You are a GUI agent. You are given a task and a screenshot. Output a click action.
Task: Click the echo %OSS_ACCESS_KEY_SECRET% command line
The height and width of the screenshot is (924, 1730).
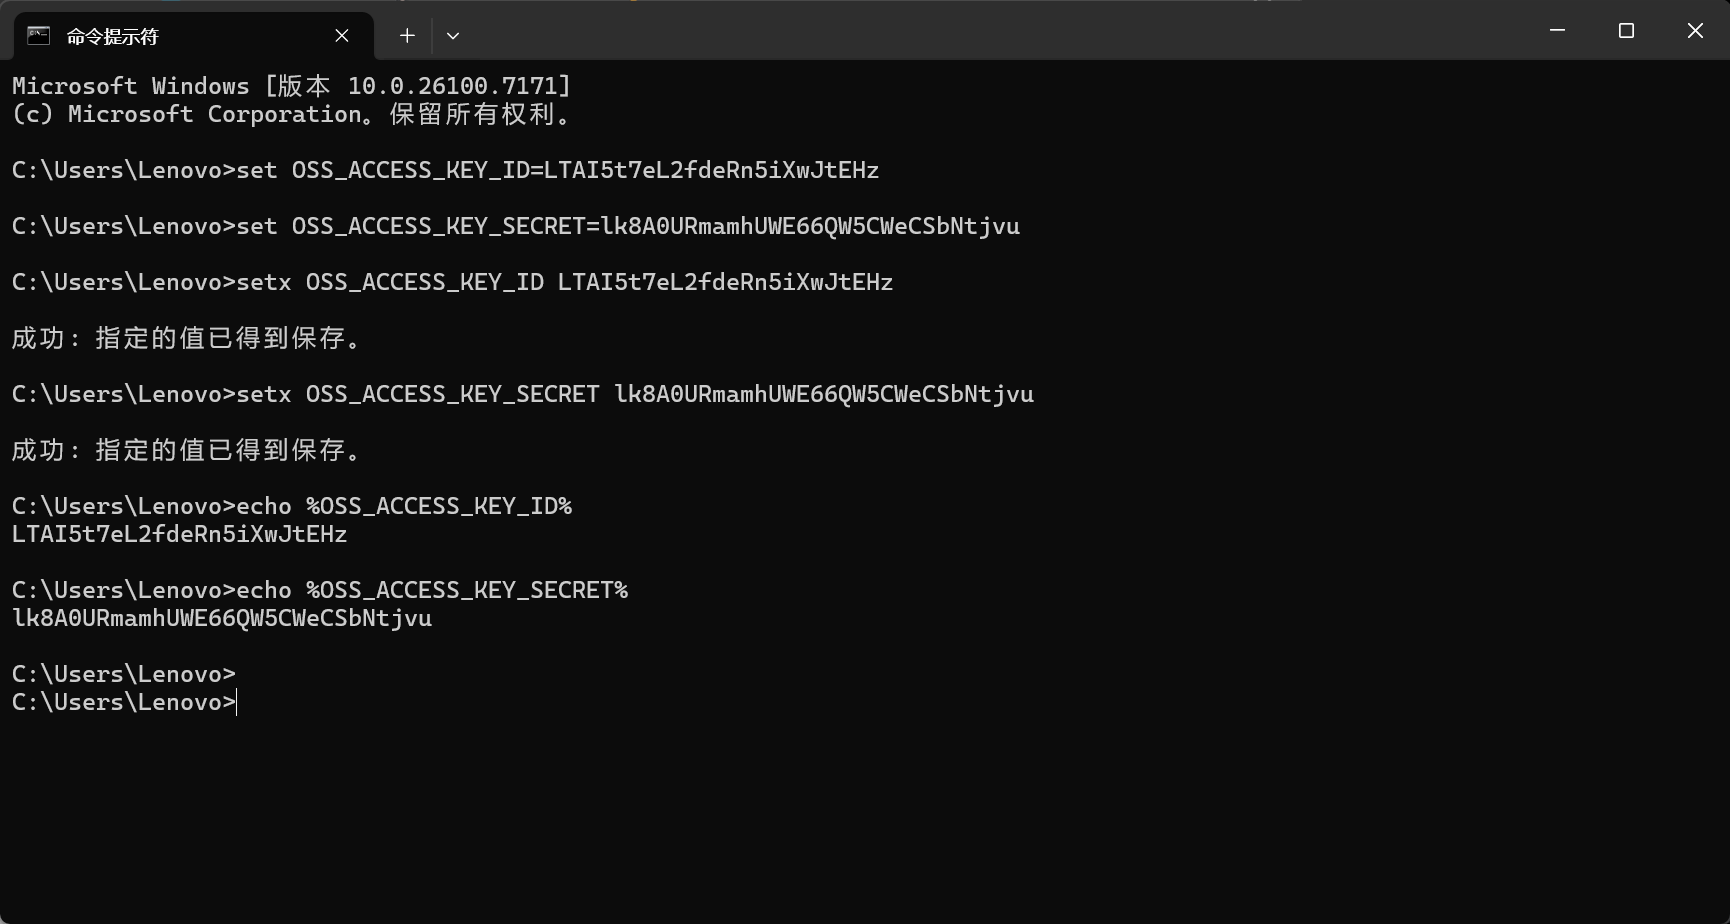coord(320,590)
